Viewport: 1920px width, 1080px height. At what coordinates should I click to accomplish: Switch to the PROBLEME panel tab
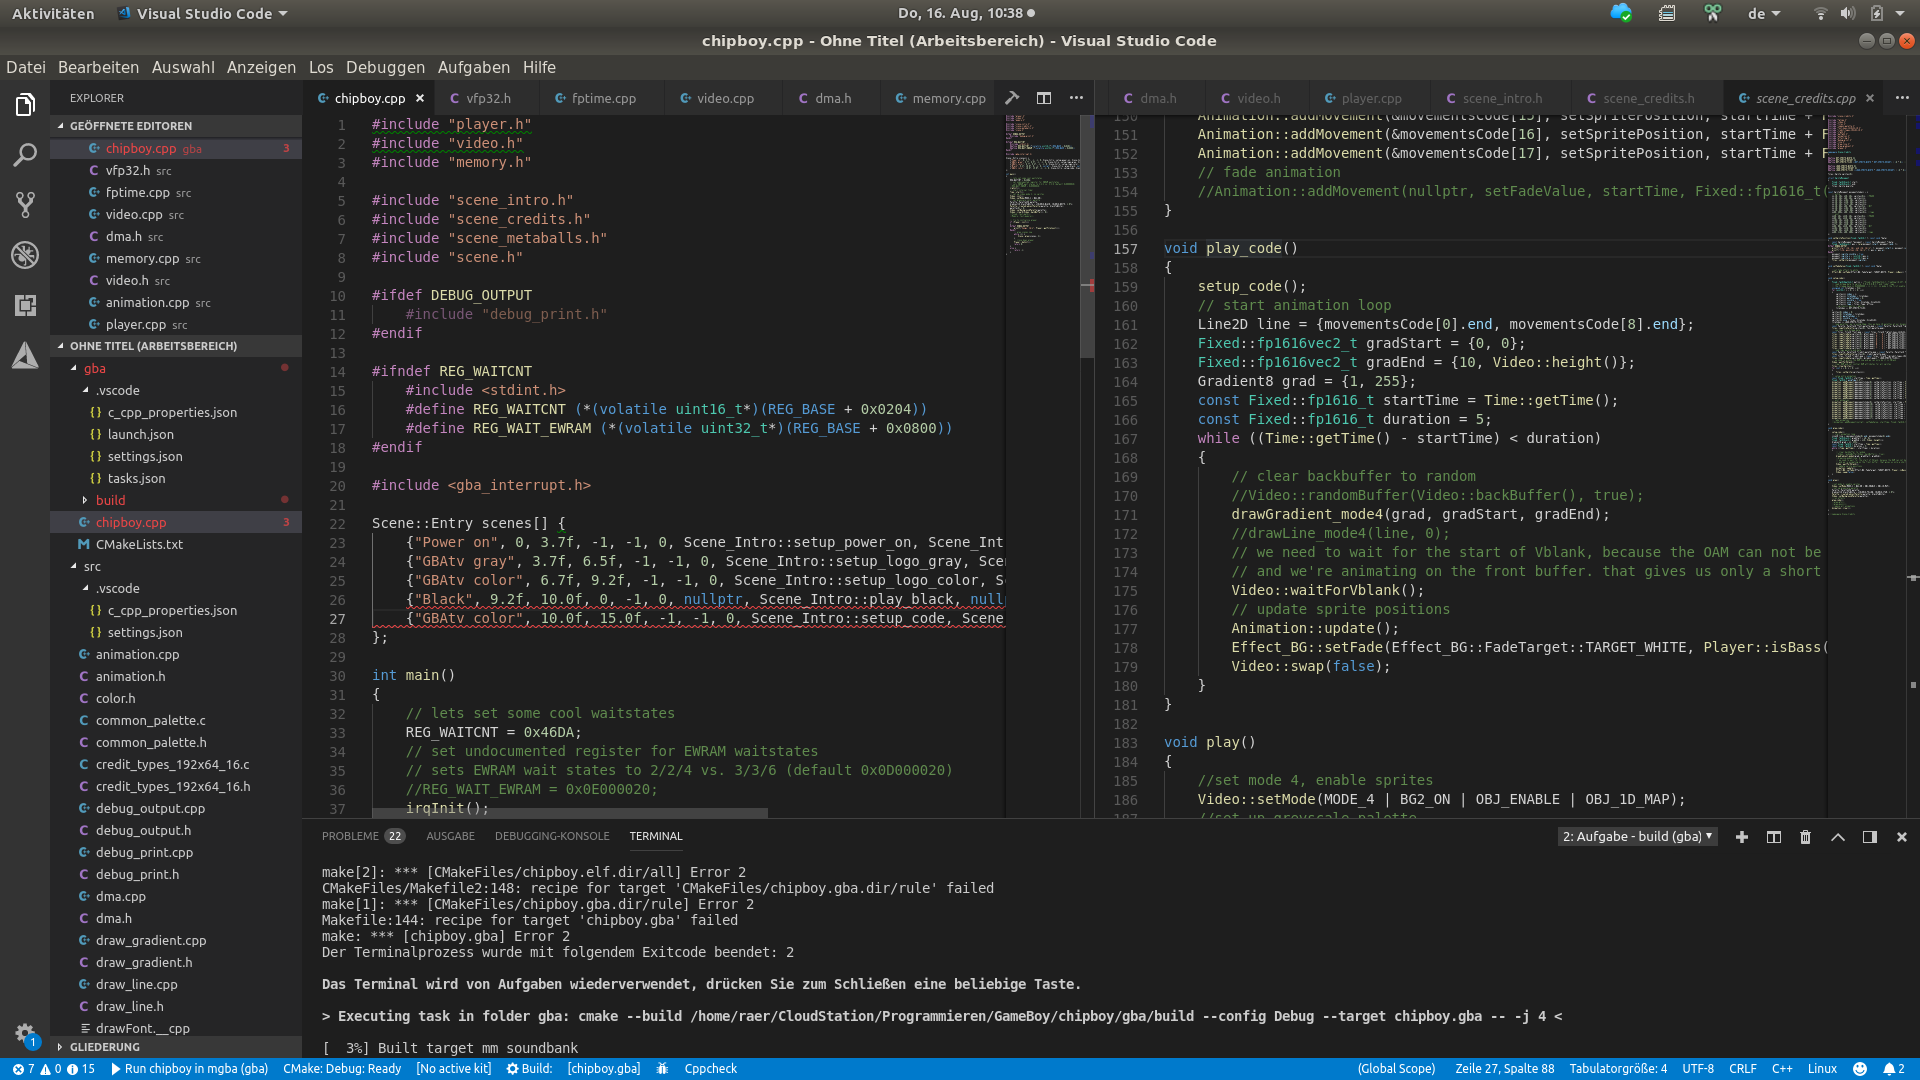click(350, 836)
